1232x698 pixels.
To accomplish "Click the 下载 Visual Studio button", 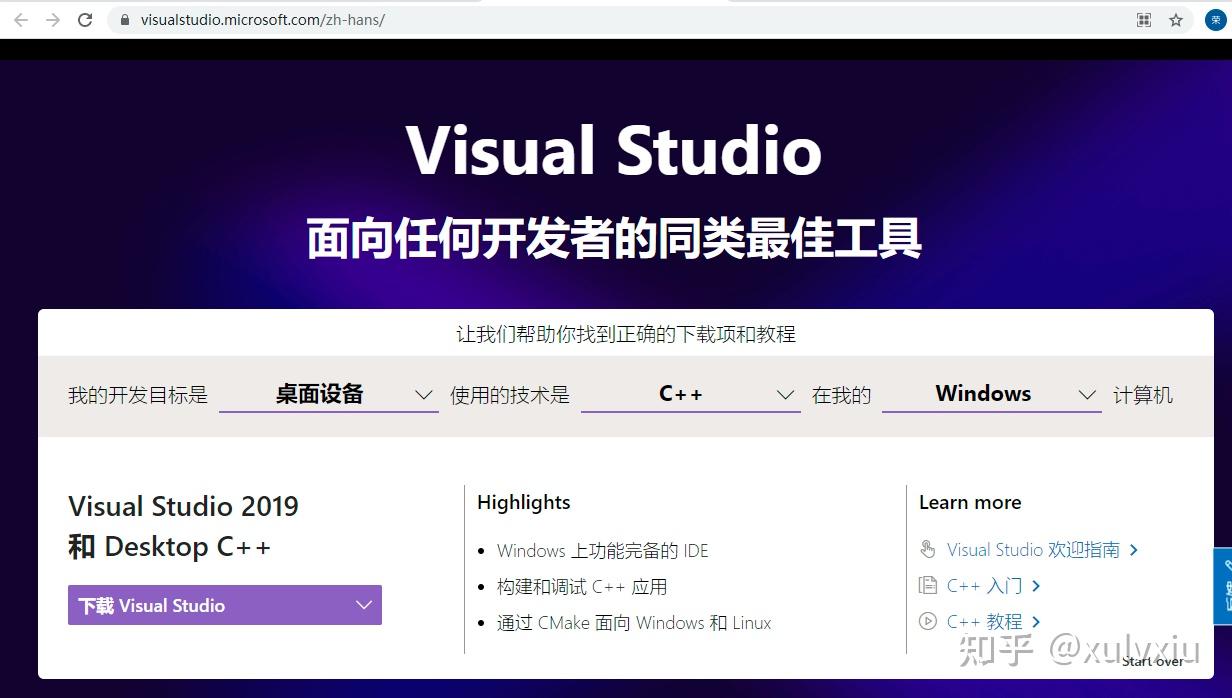I will click(x=225, y=605).
